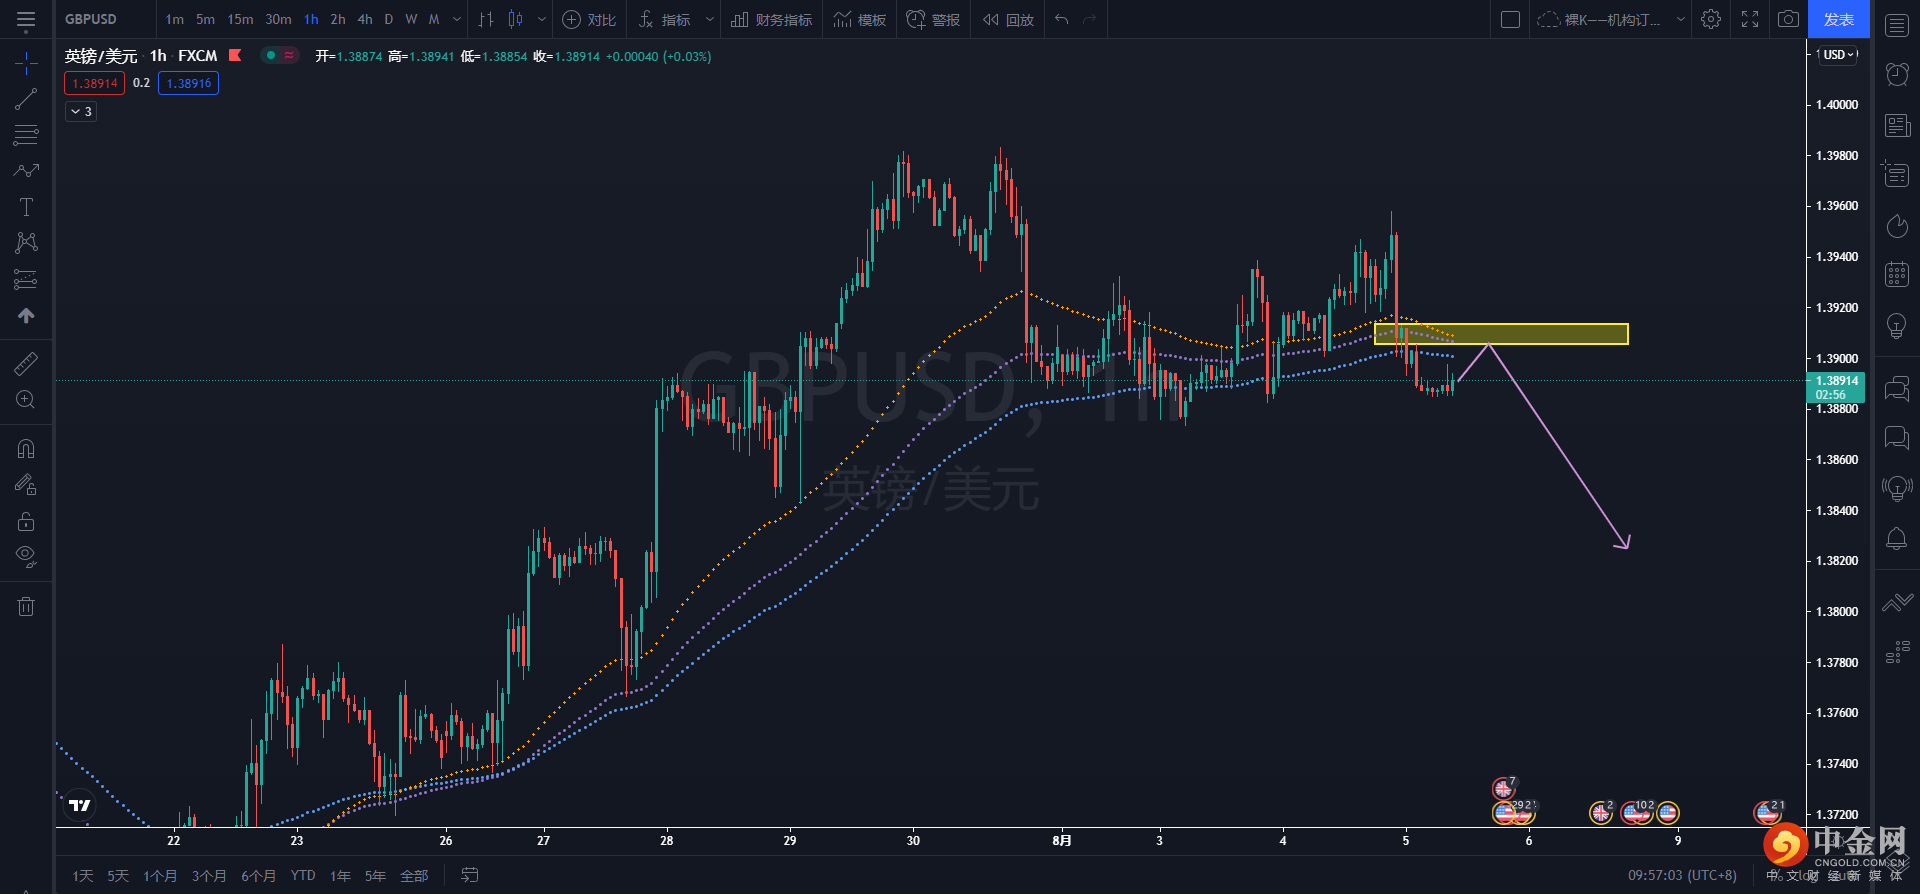Click the red flag symbol marker
The height and width of the screenshot is (894, 1920).
(x=235, y=56)
